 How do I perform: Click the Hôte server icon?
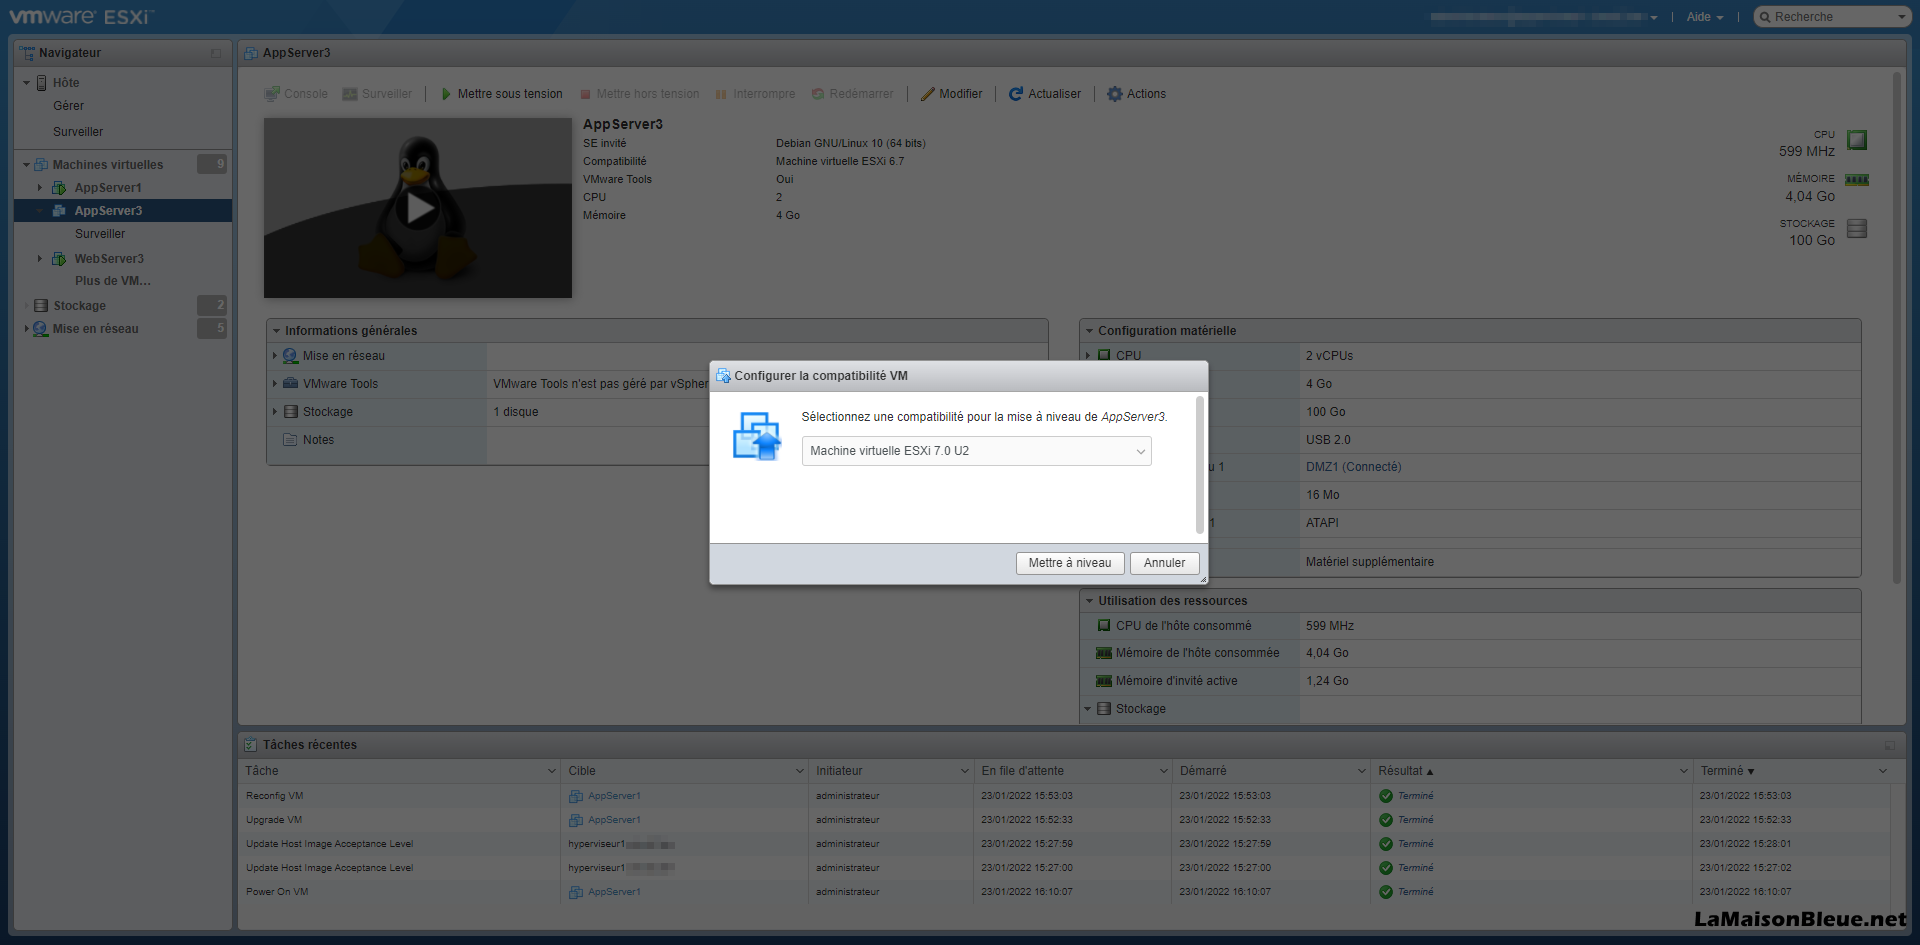[42, 83]
